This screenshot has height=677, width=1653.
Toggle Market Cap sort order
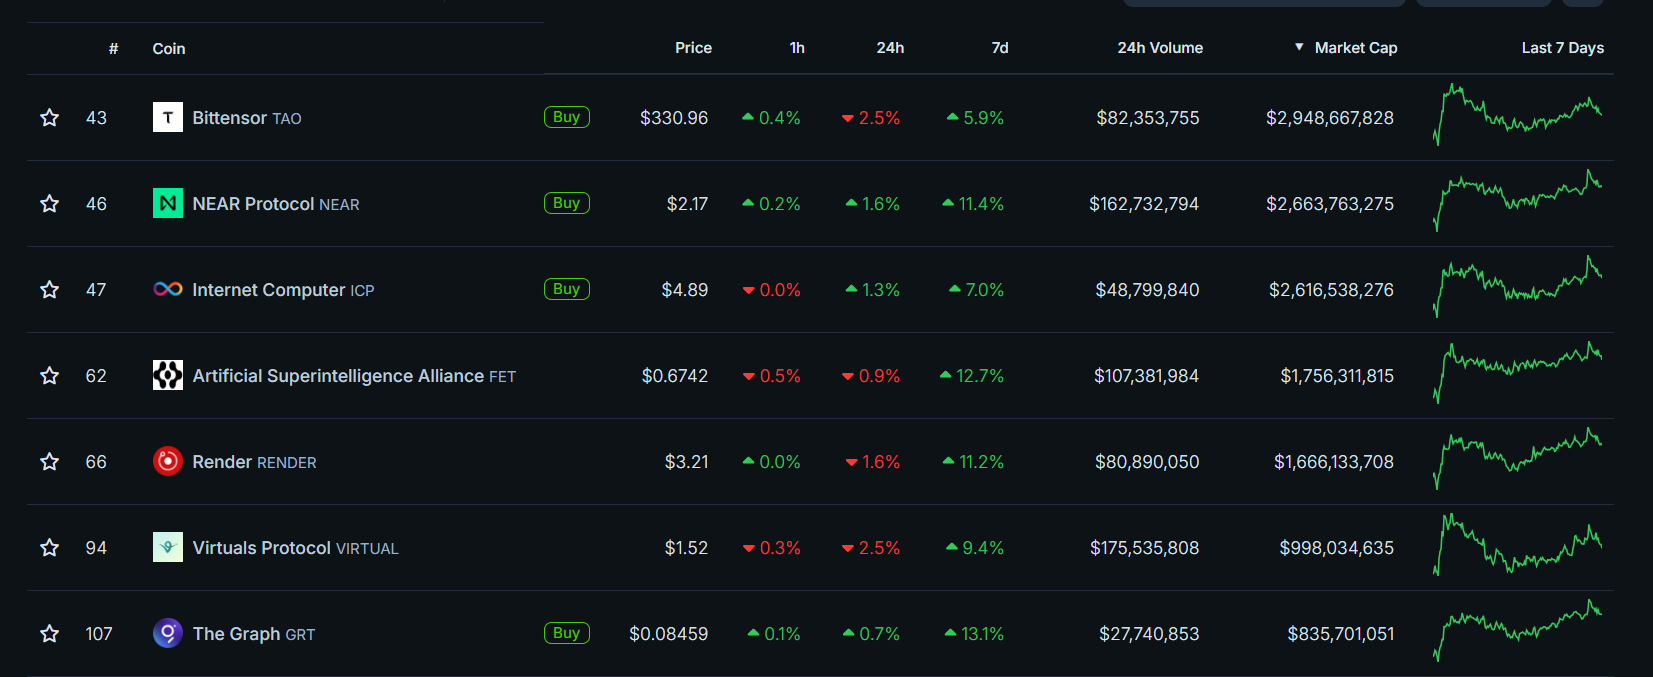click(x=1346, y=48)
